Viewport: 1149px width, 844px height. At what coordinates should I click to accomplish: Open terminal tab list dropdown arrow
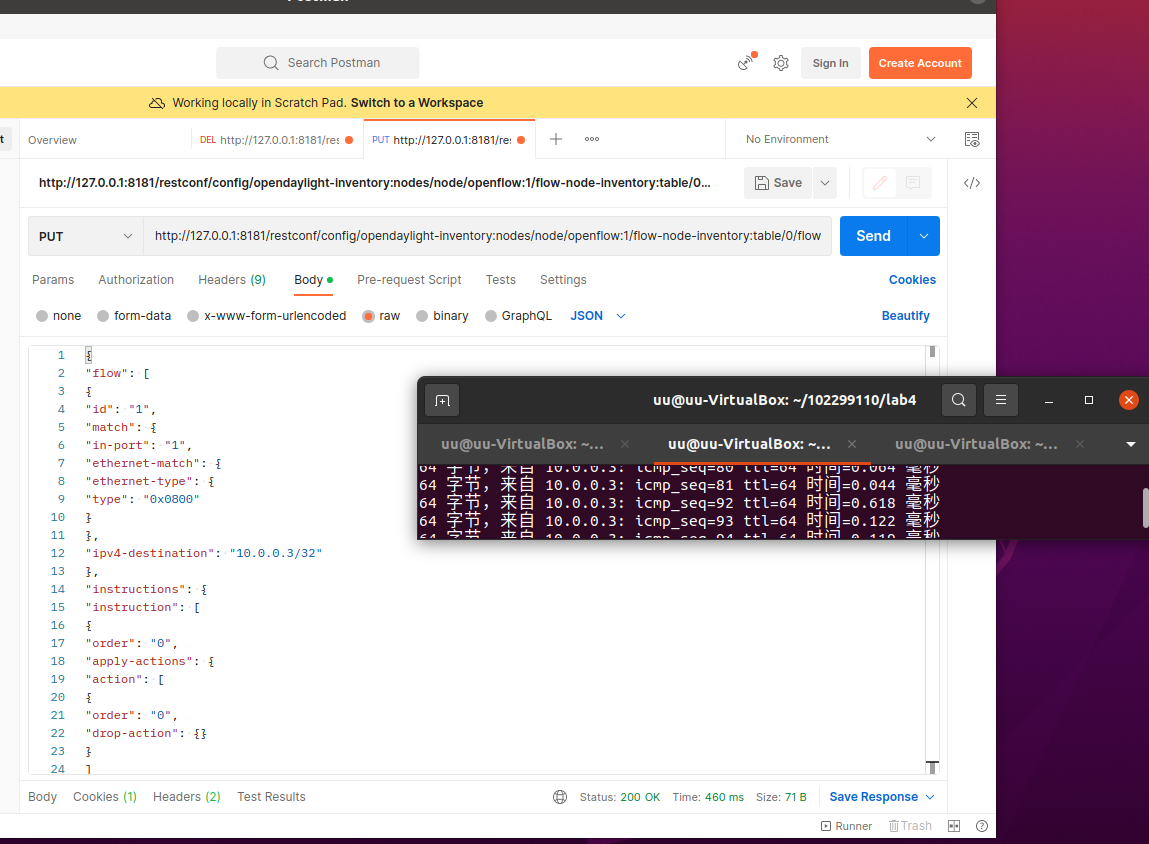point(1131,444)
